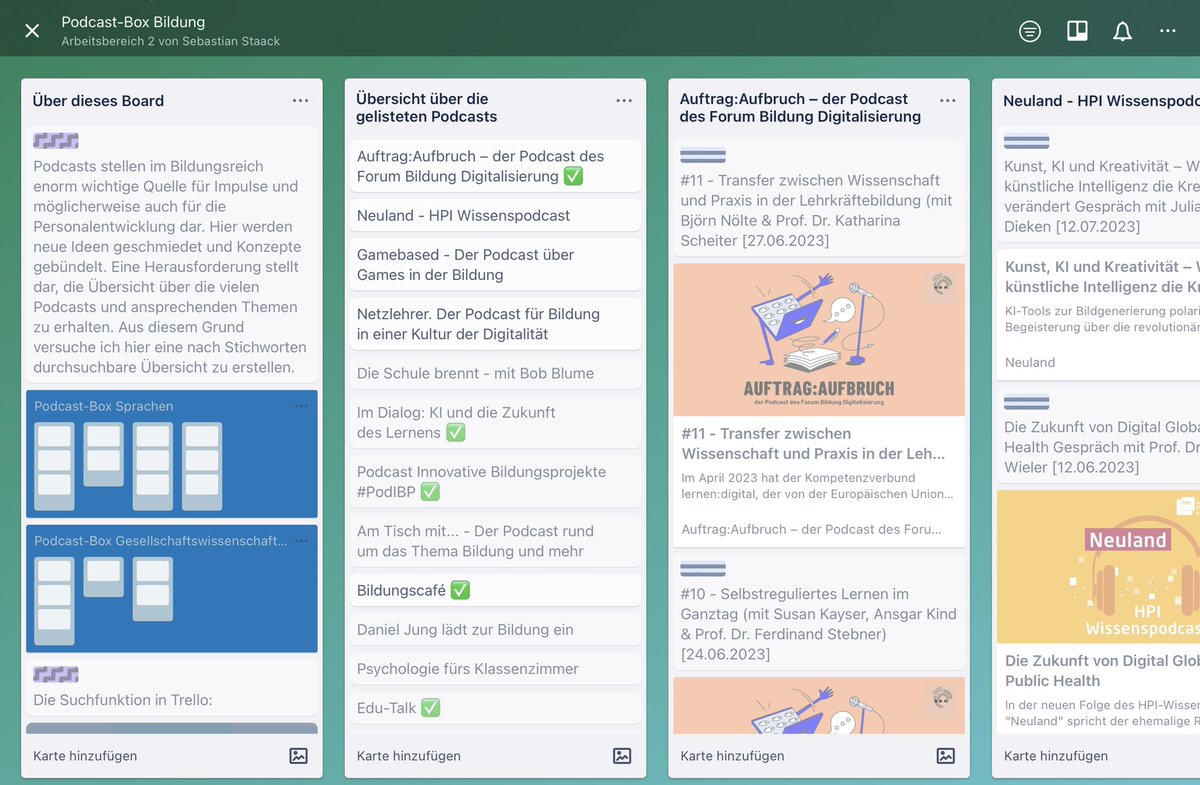
Task: Open card 'Psychologie fürs Klassenzimmer'
Action: coord(495,668)
